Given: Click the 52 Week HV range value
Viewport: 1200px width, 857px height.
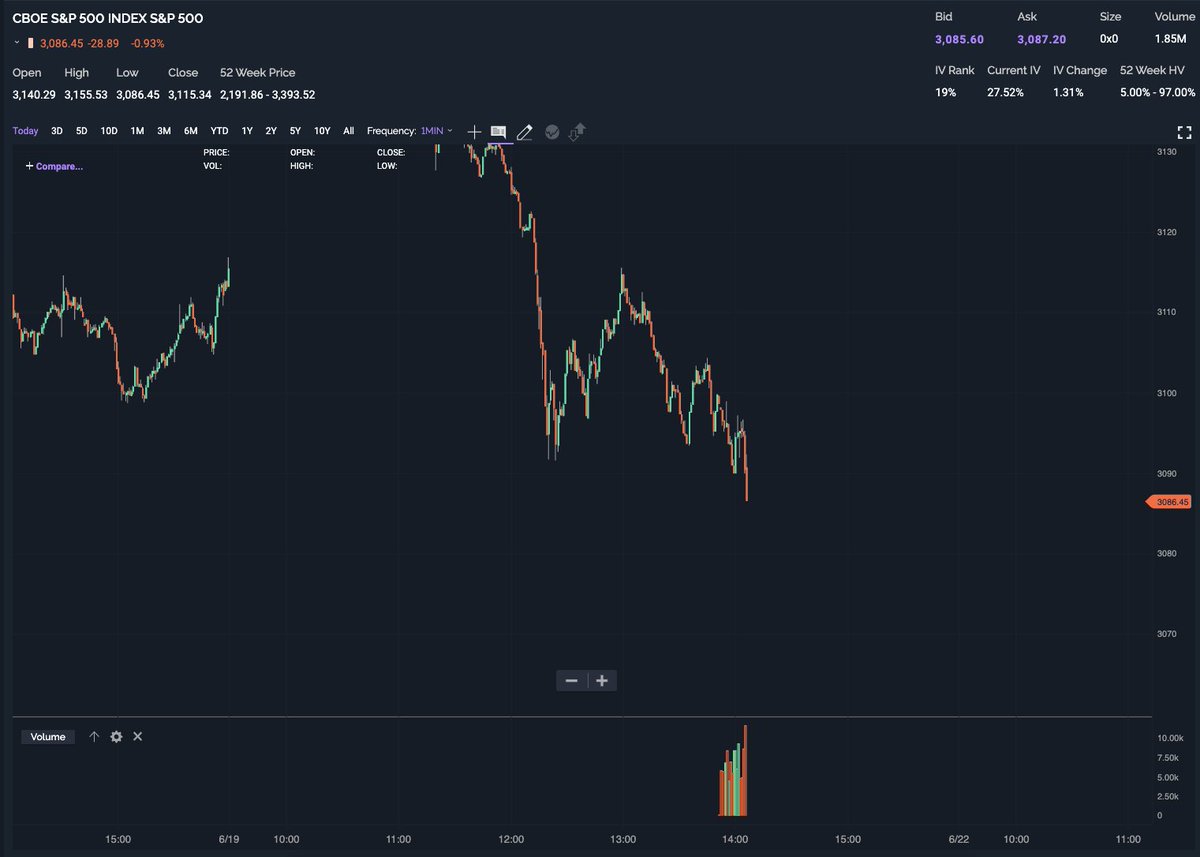Looking at the screenshot, I should (1158, 92).
